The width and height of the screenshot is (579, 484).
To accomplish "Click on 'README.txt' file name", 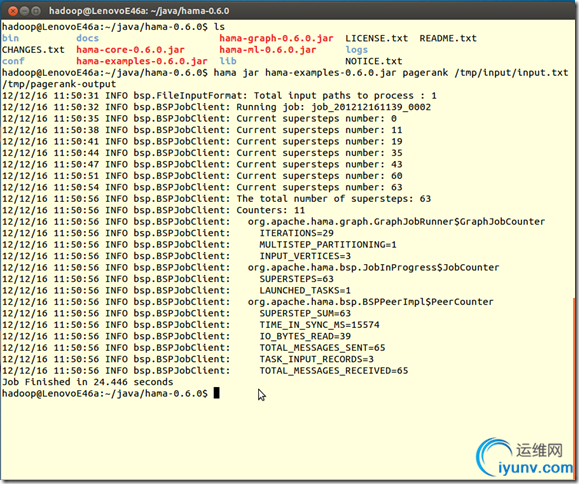I will click(448, 38).
